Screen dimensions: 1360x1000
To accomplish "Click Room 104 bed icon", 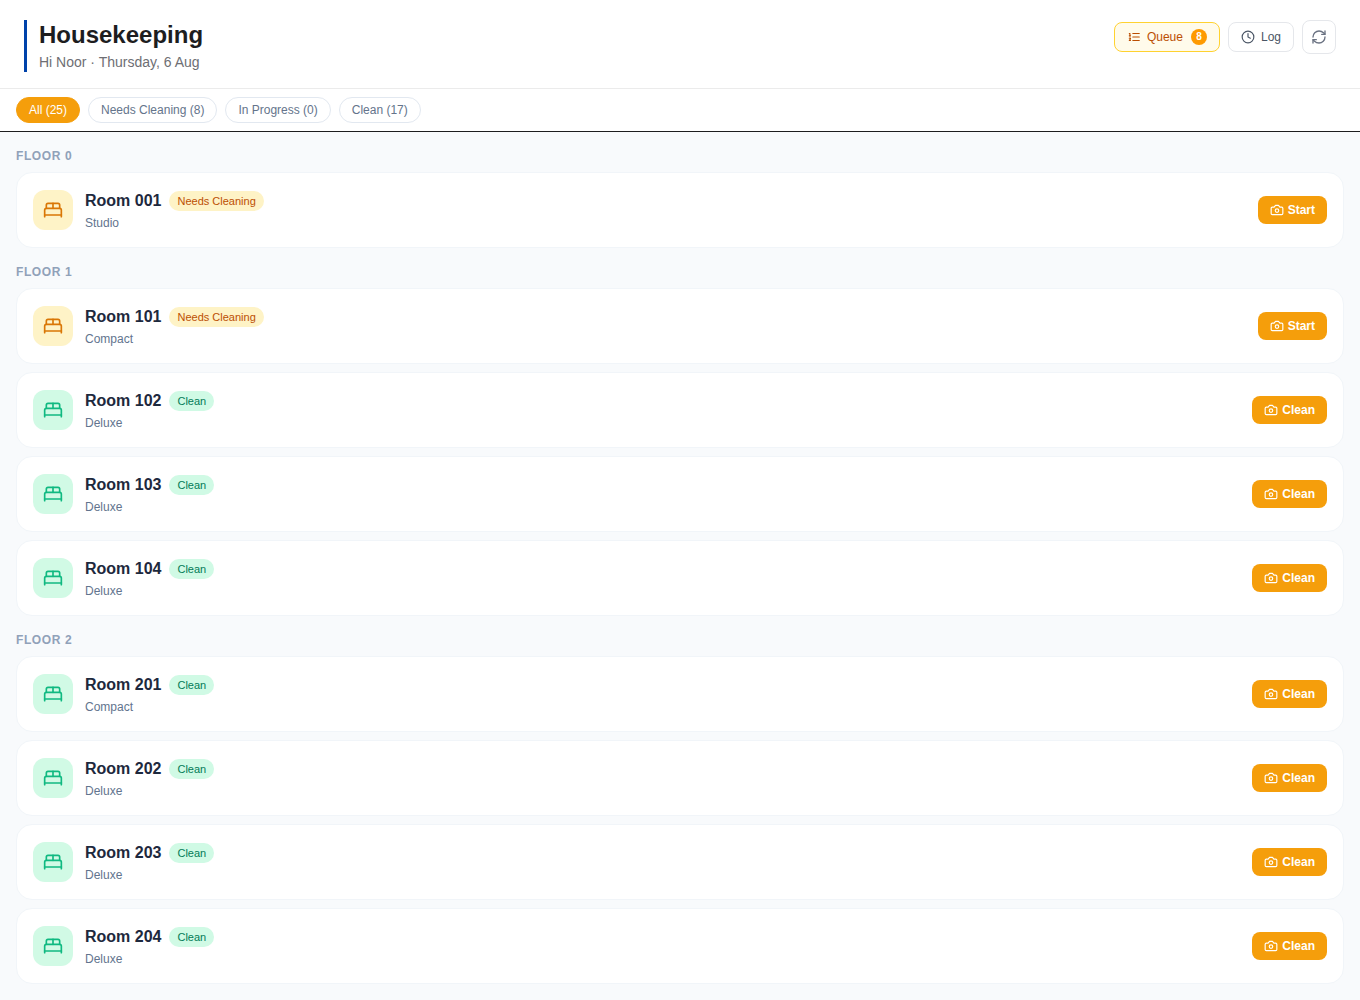I will click(x=53, y=578).
